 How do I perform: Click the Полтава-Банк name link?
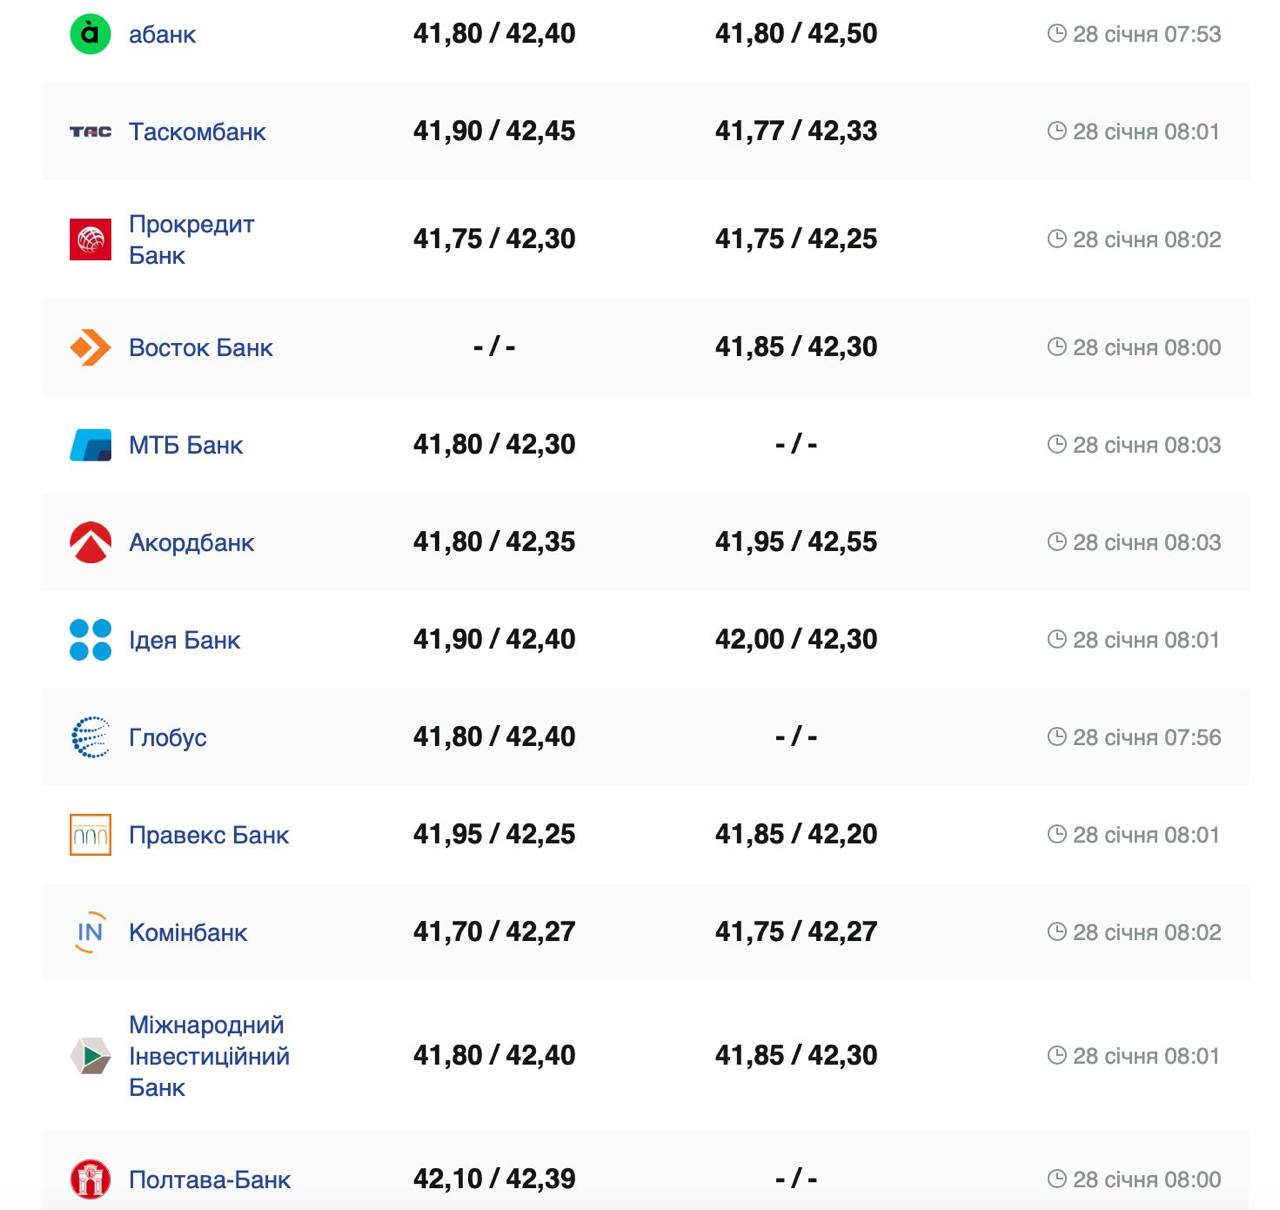click(x=209, y=1180)
